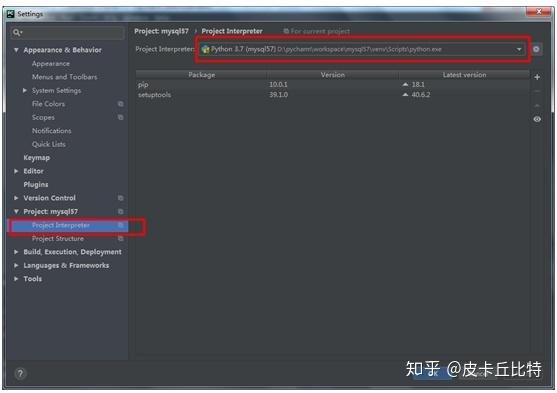Click the icon beside Project Structure
The width and height of the screenshot is (557, 393).
tap(121, 239)
